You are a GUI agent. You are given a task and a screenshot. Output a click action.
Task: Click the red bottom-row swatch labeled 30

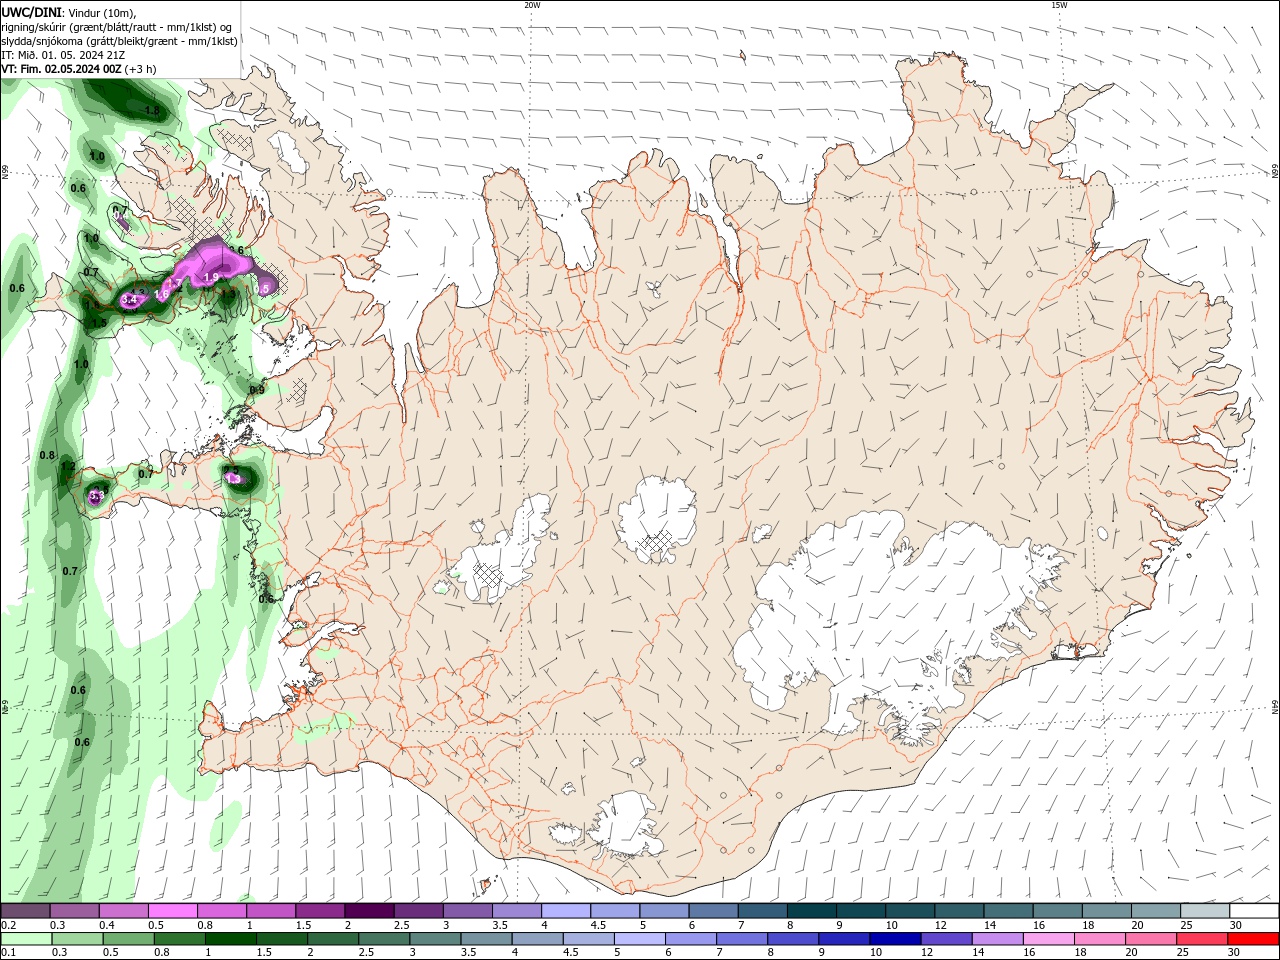tap(1254, 939)
